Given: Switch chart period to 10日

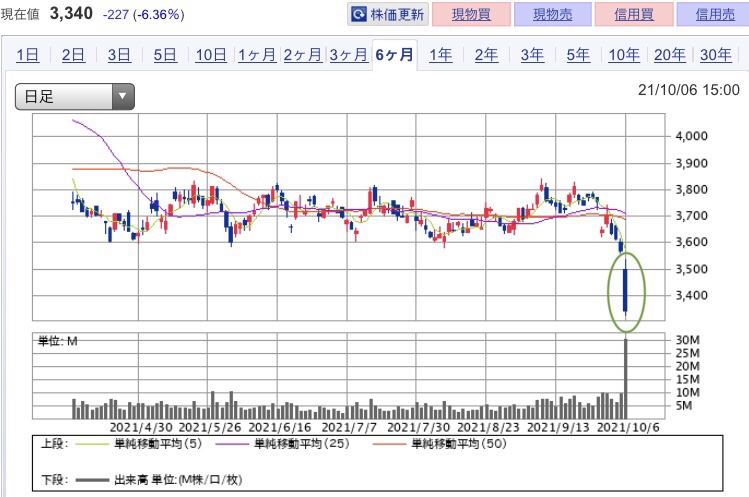Looking at the screenshot, I should (x=211, y=55).
